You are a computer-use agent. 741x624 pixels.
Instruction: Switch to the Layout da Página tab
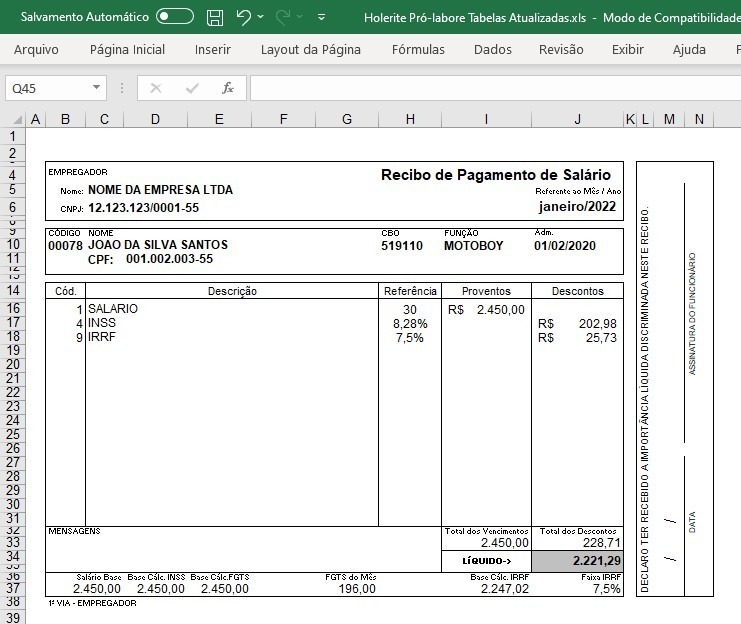[310, 50]
